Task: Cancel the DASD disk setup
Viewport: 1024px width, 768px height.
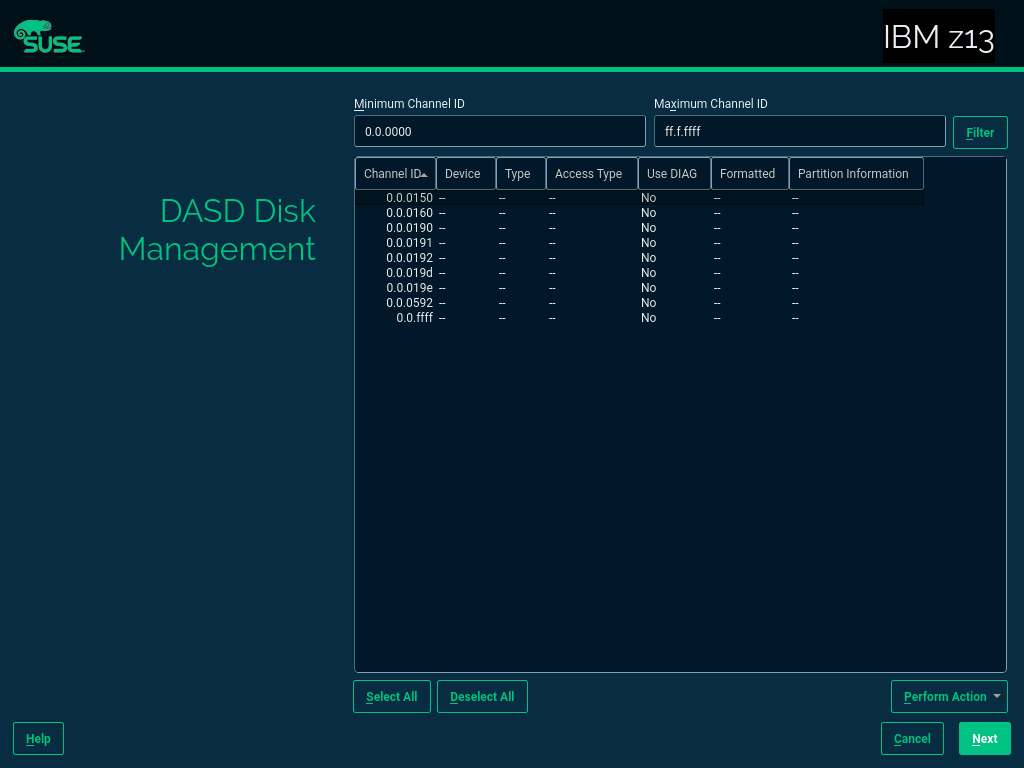Action: point(911,739)
